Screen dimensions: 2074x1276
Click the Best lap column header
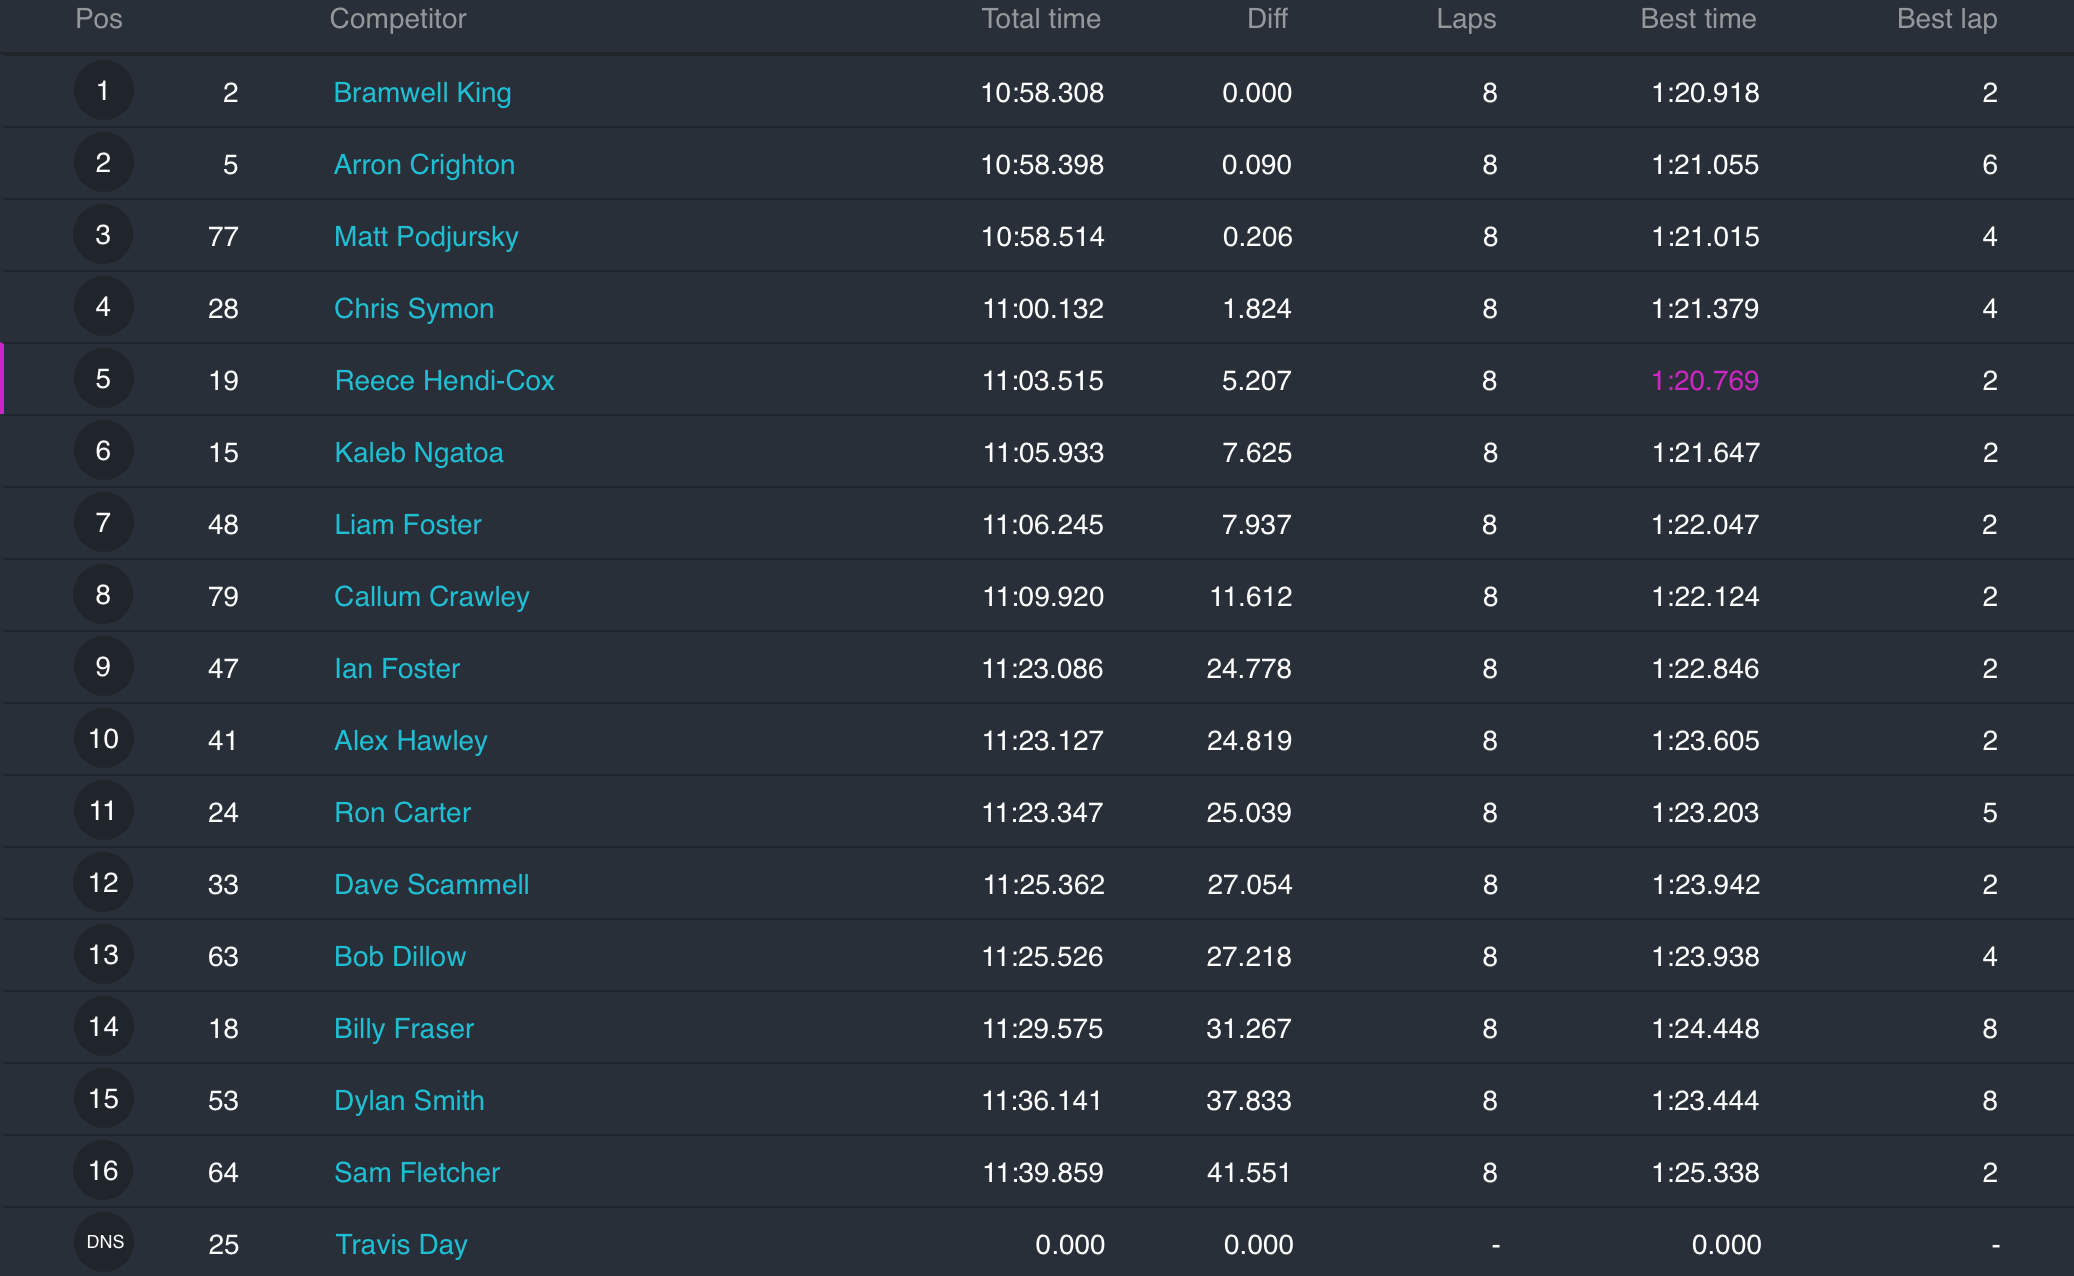[x=1946, y=19]
